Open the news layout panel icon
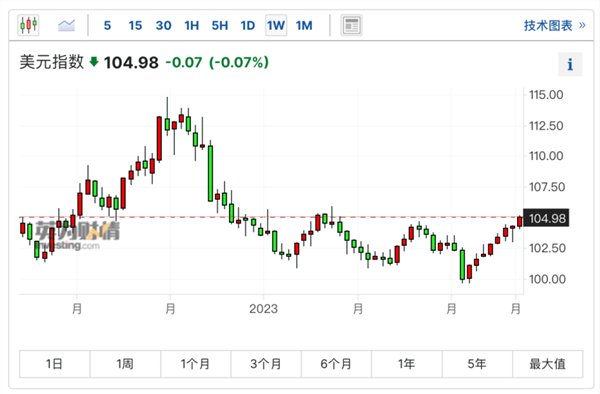The height and width of the screenshot is (394, 600). 351,25
